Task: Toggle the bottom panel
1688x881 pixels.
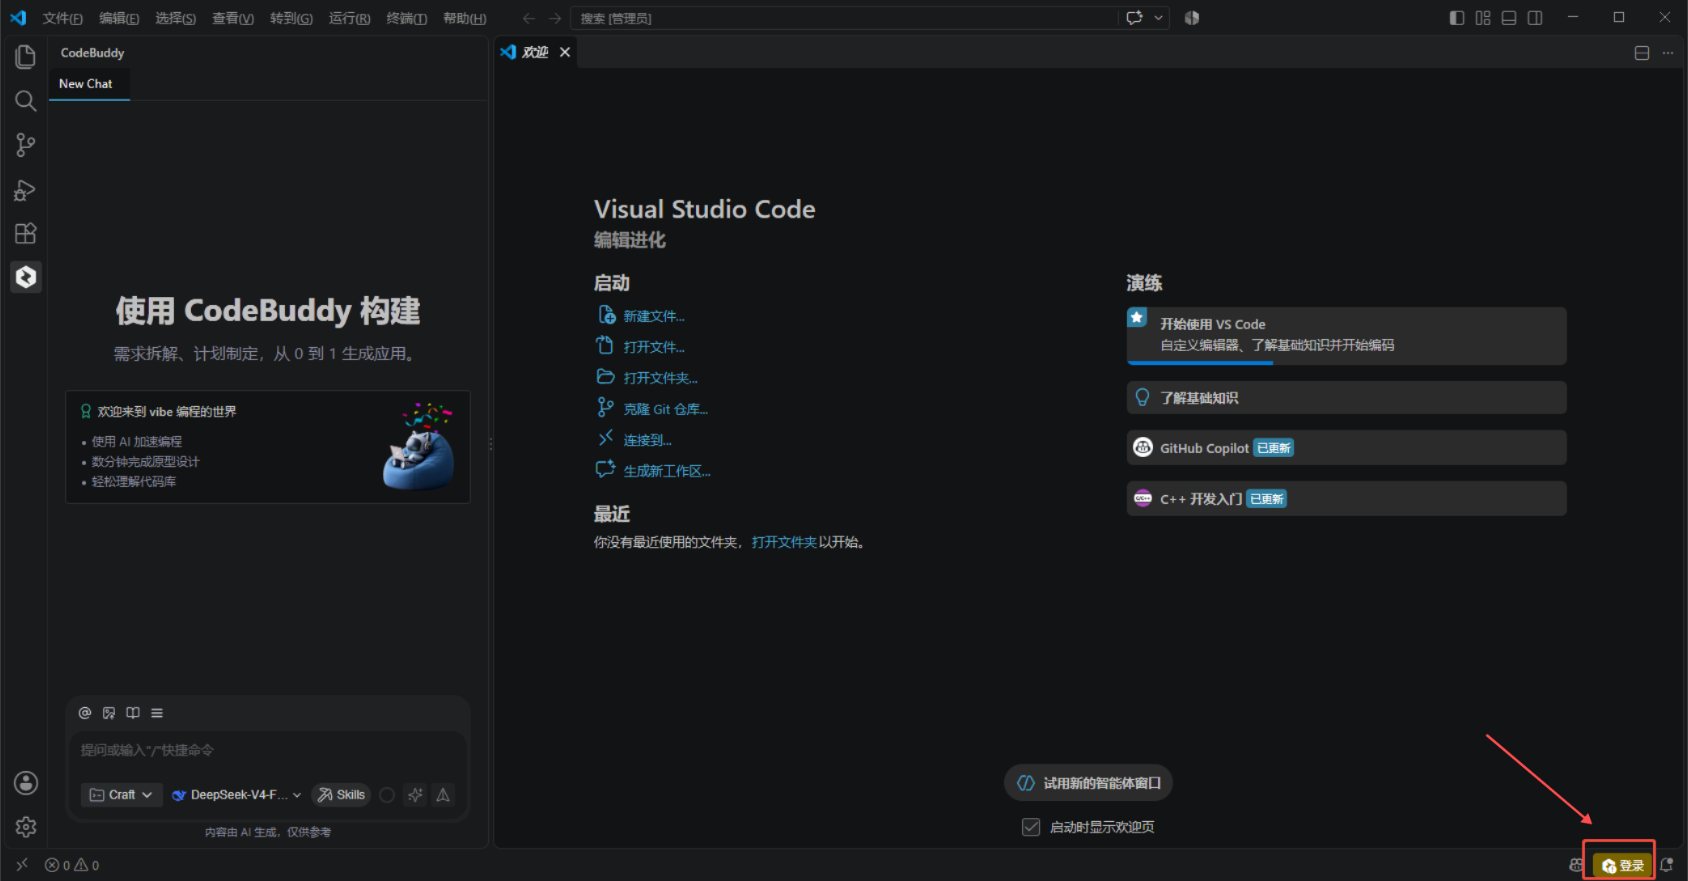Action: tap(1509, 18)
